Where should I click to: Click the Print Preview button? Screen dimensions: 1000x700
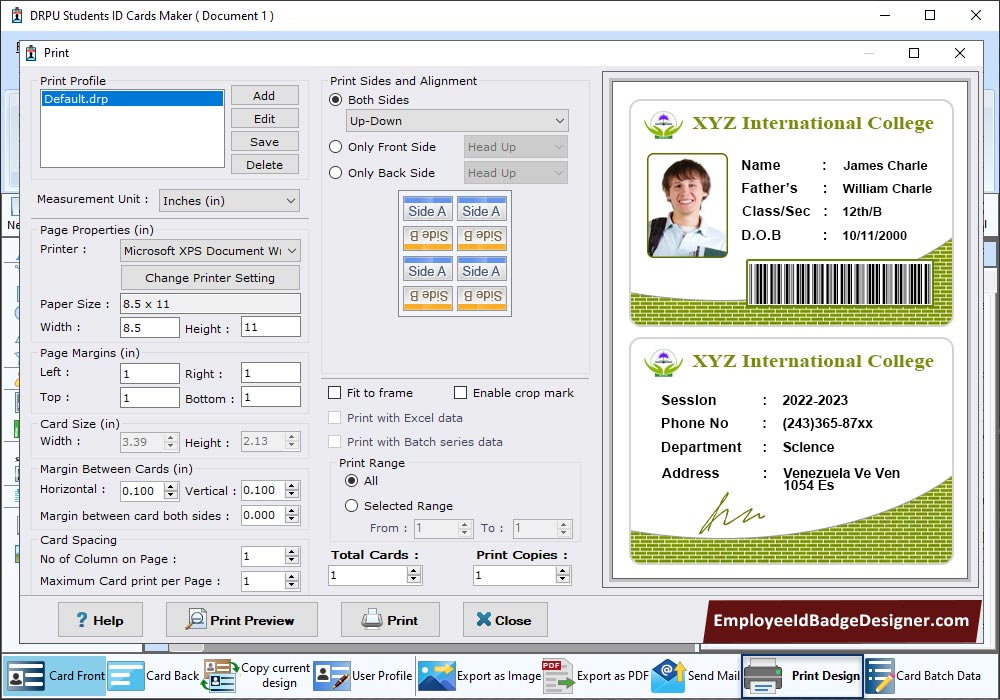241,620
